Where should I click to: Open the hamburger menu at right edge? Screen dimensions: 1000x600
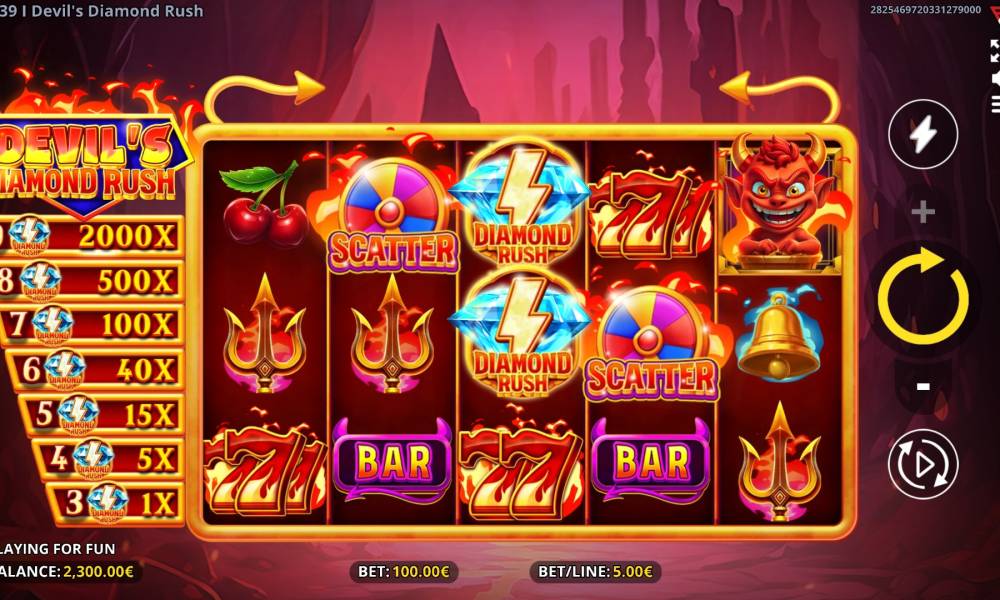click(x=996, y=104)
